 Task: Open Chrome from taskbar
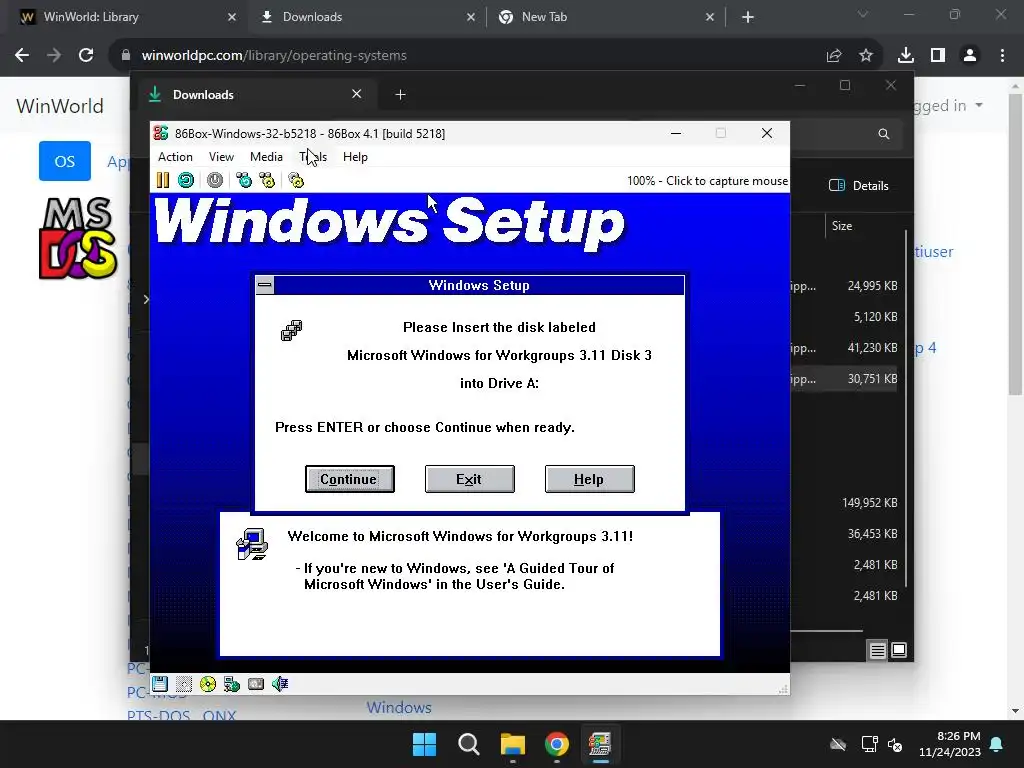556,744
